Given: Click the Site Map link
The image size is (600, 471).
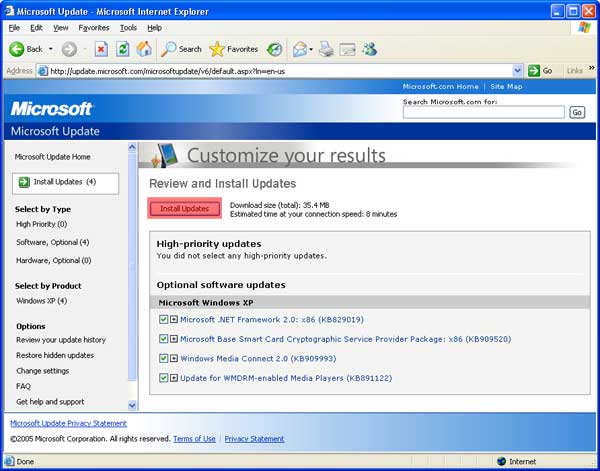Looking at the screenshot, I should (x=506, y=86).
